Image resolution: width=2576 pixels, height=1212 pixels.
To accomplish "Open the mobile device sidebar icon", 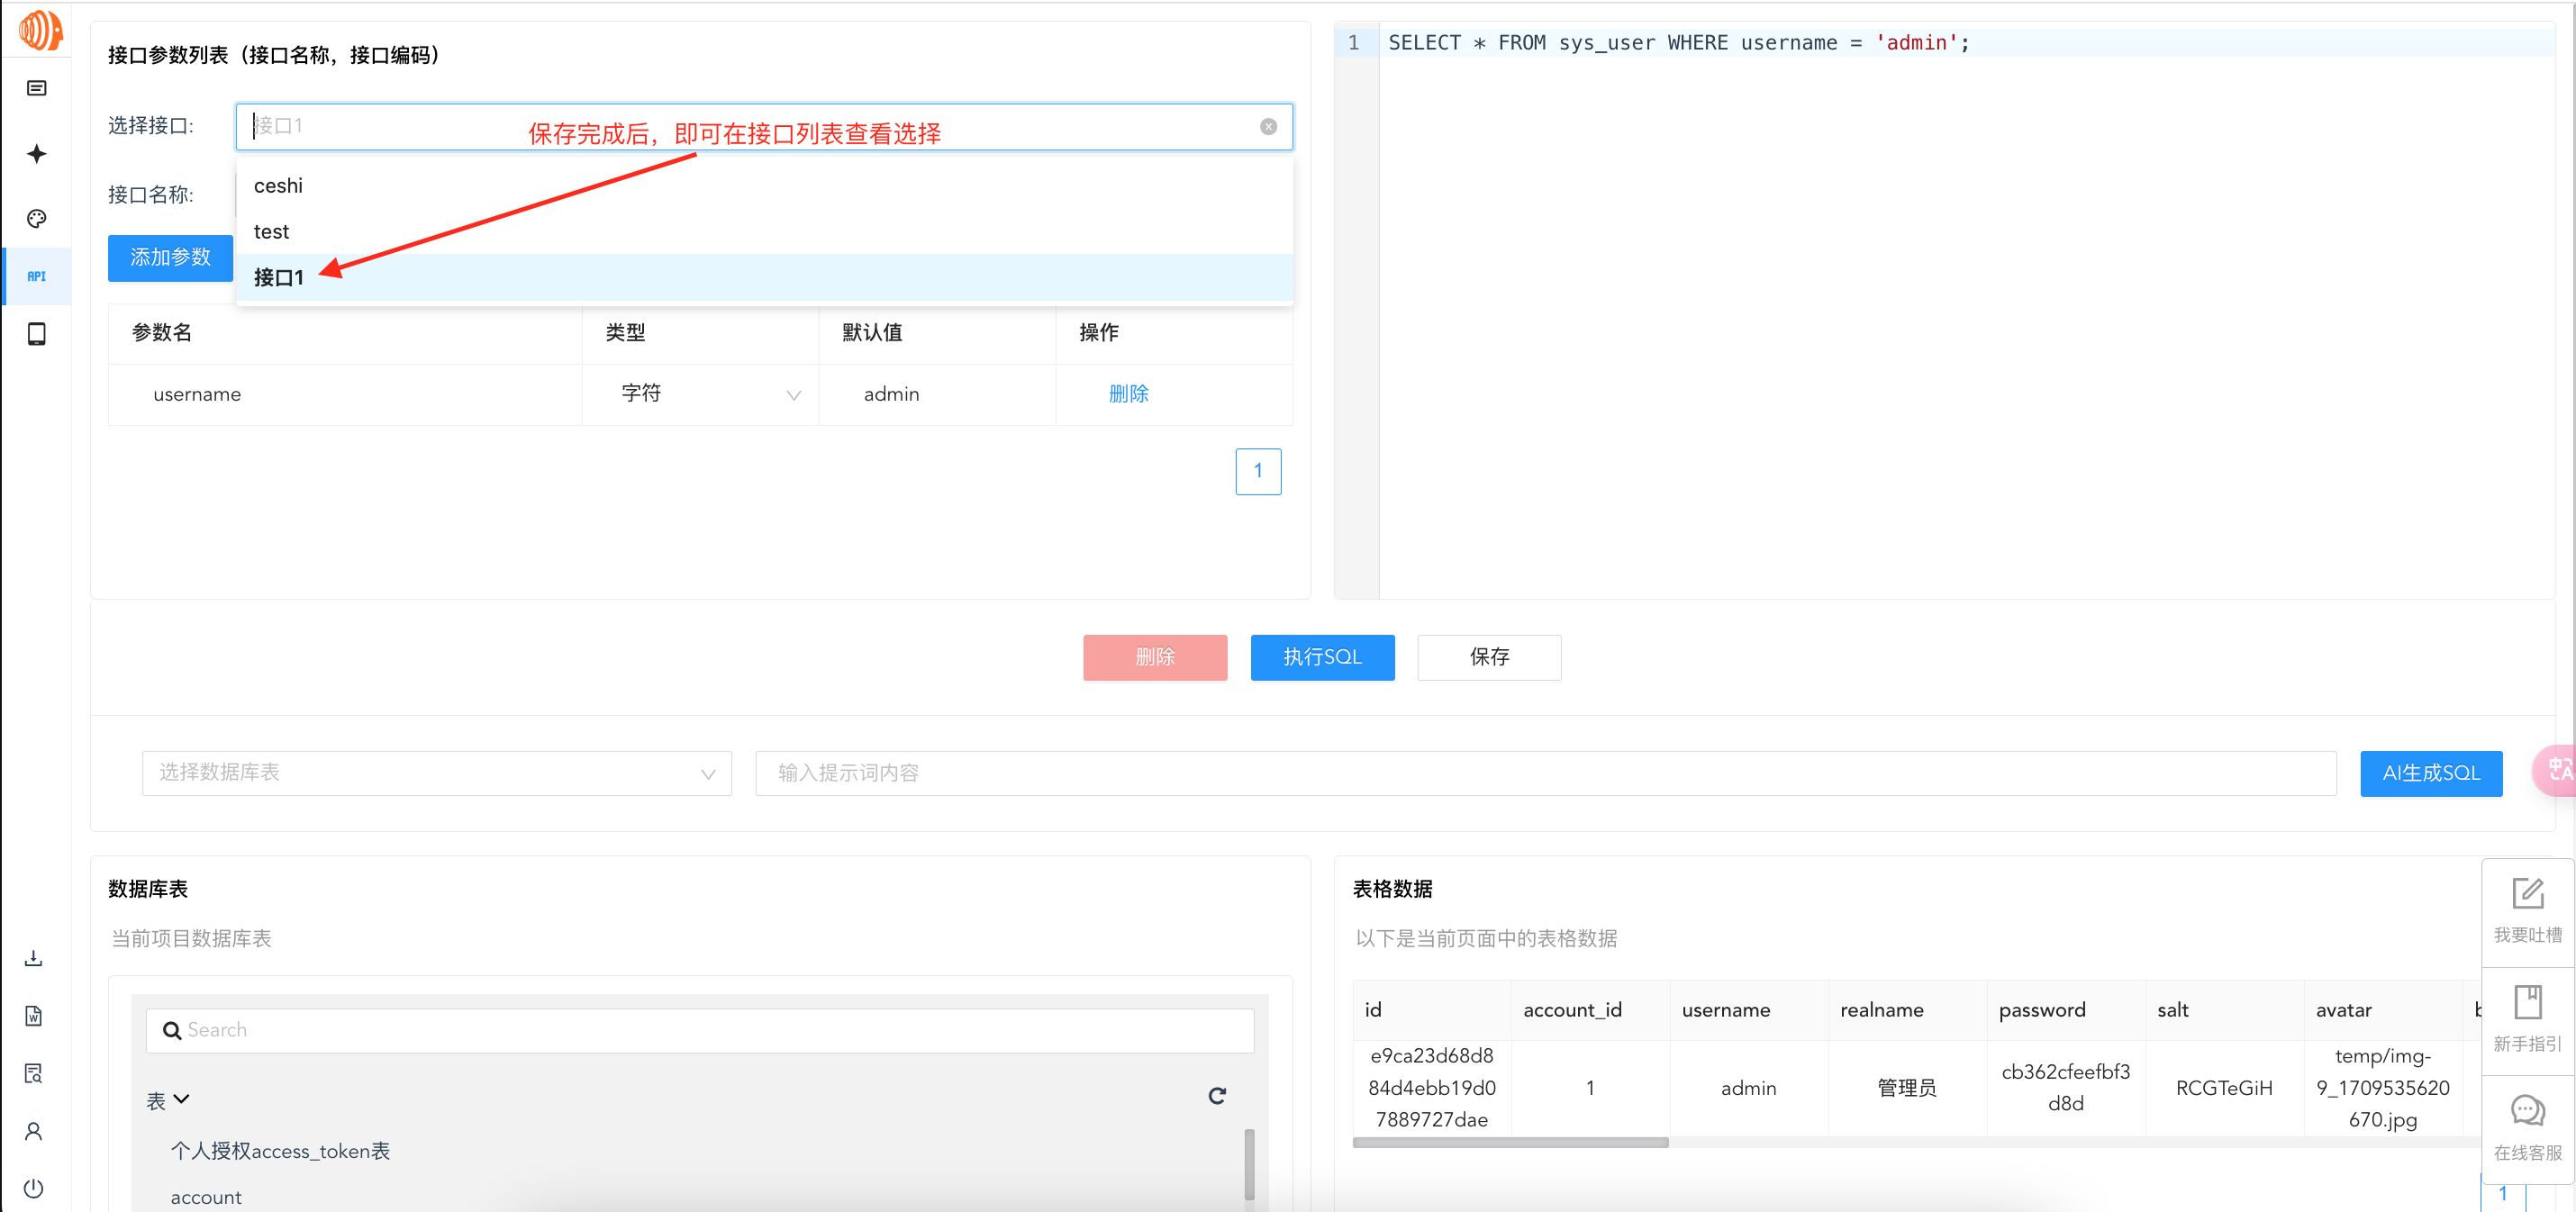I will pyautogui.click(x=36, y=334).
